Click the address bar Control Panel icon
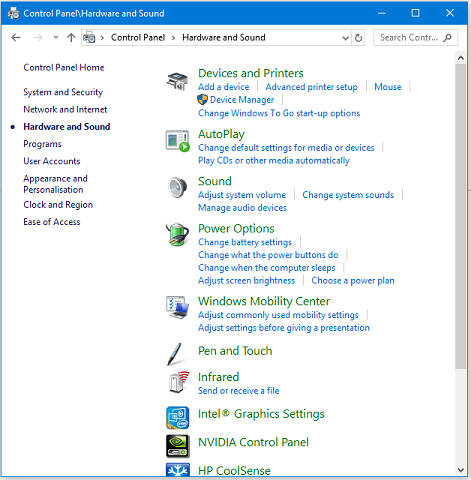471x480 pixels. 89,38
